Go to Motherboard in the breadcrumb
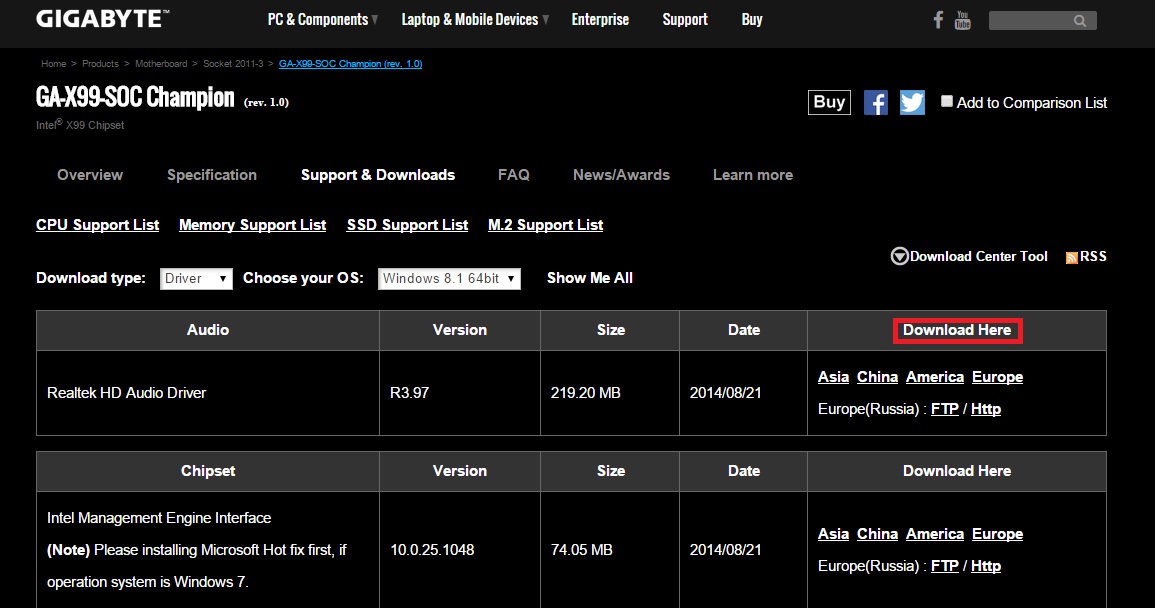 click(161, 64)
